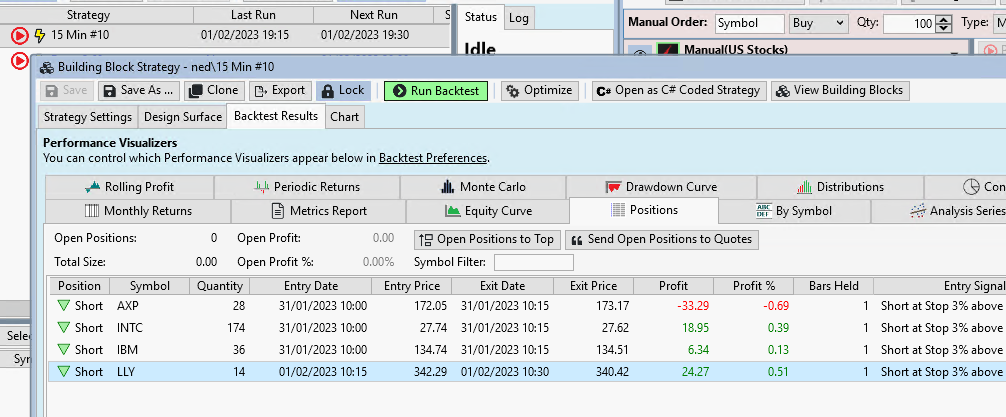This screenshot has height=417, width=1006.
Task: Sort positions by Profit column header
Action: point(673,286)
